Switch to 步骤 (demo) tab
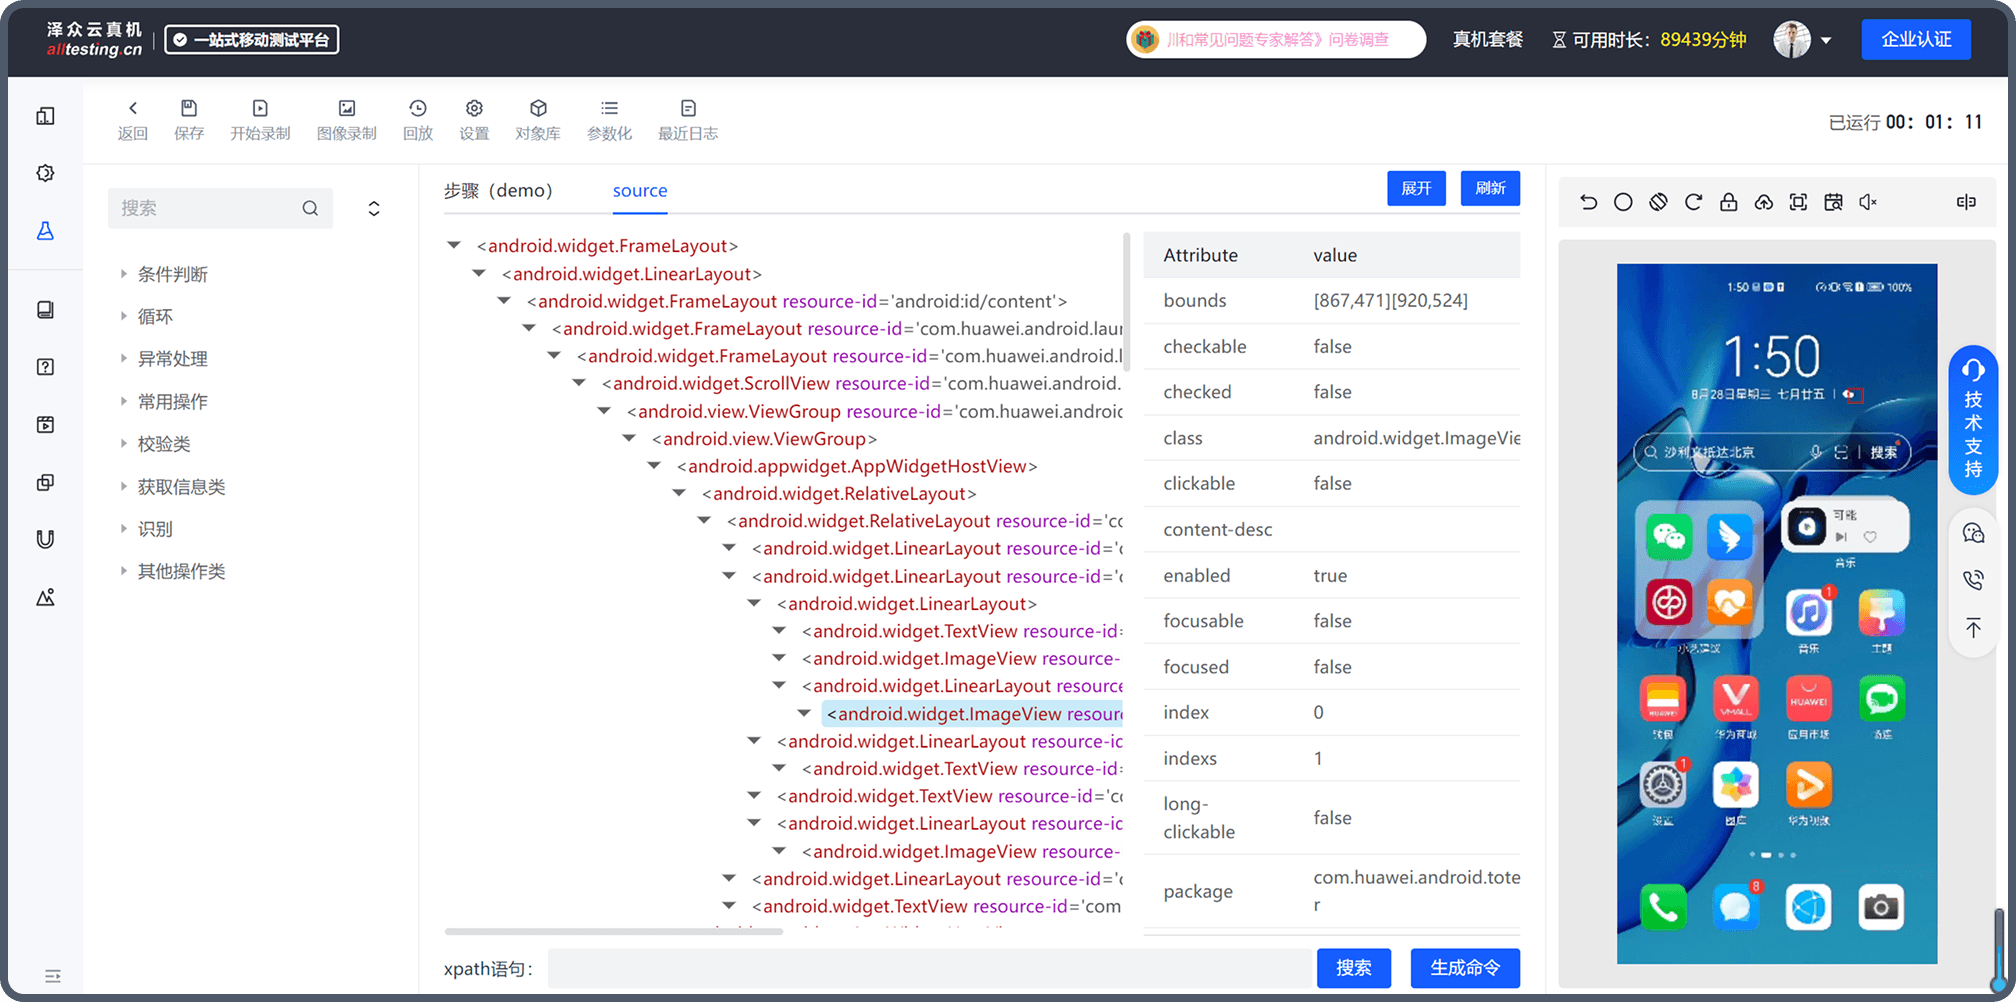 pos(498,190)
